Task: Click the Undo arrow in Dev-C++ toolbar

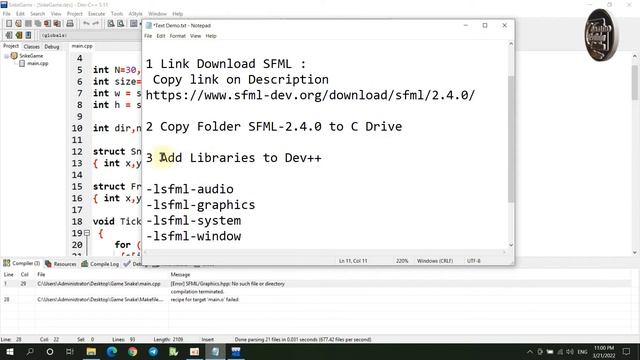Action: [86, 24]
